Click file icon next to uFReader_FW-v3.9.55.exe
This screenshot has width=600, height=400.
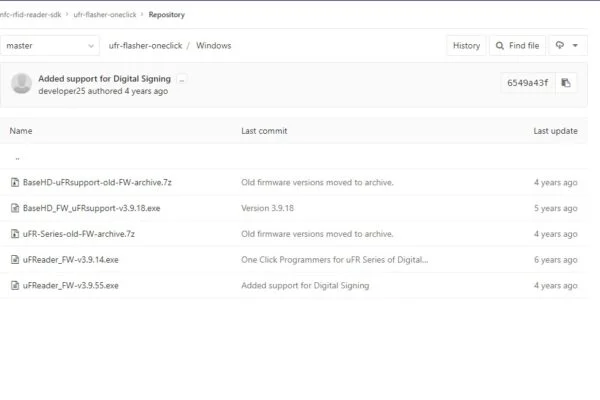pyautogui.click(x=15, y=285)
